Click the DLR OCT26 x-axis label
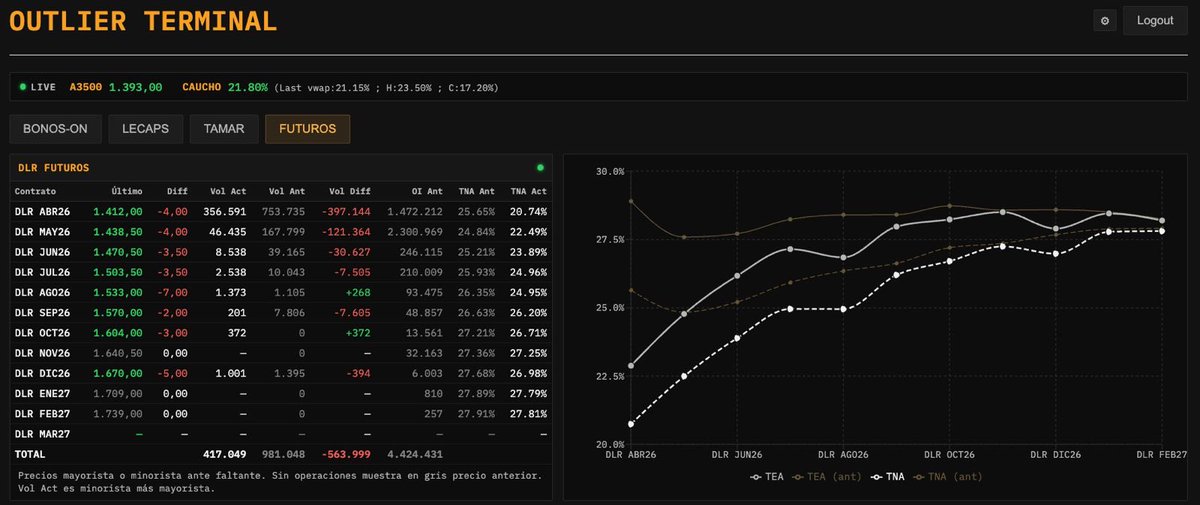Screen dimensions: 1200x505 [x=947, y=454]
